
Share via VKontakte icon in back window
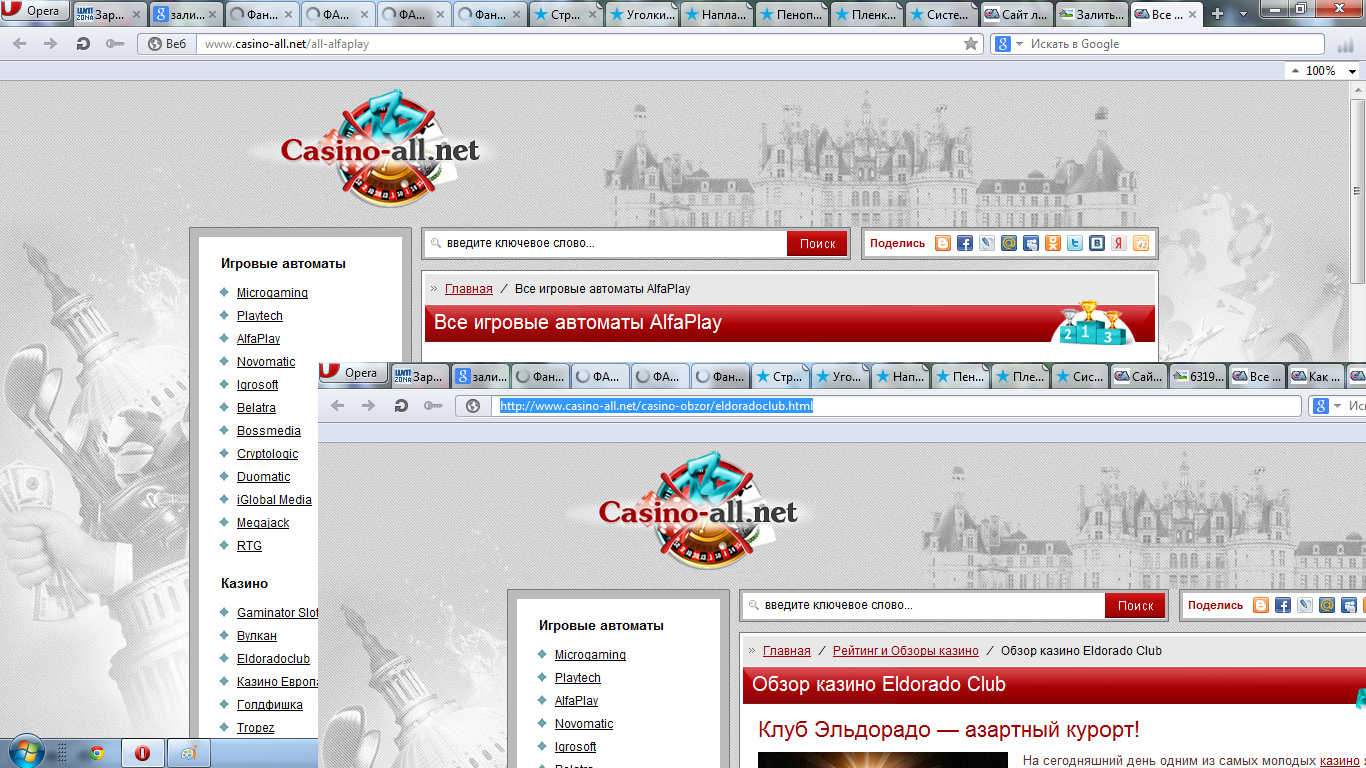[1097, 243]
